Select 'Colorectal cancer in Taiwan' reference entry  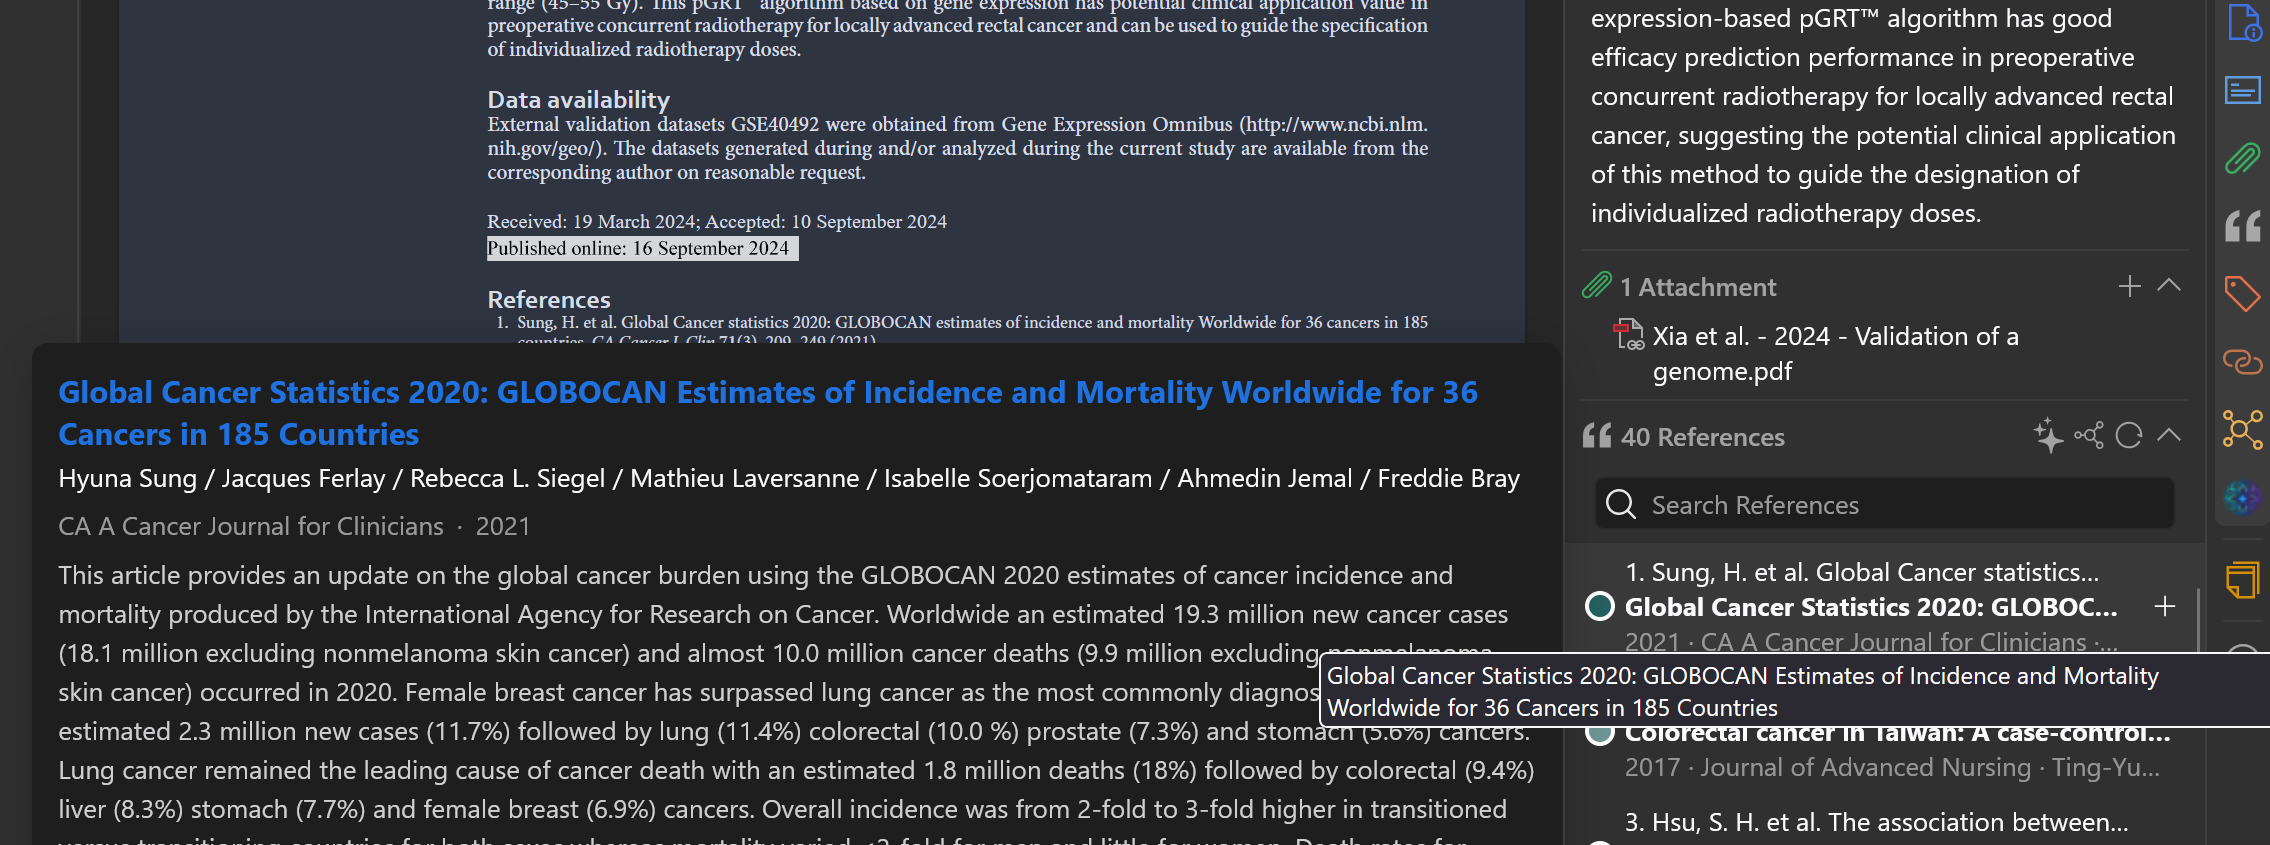click(x=1897, y=735)
